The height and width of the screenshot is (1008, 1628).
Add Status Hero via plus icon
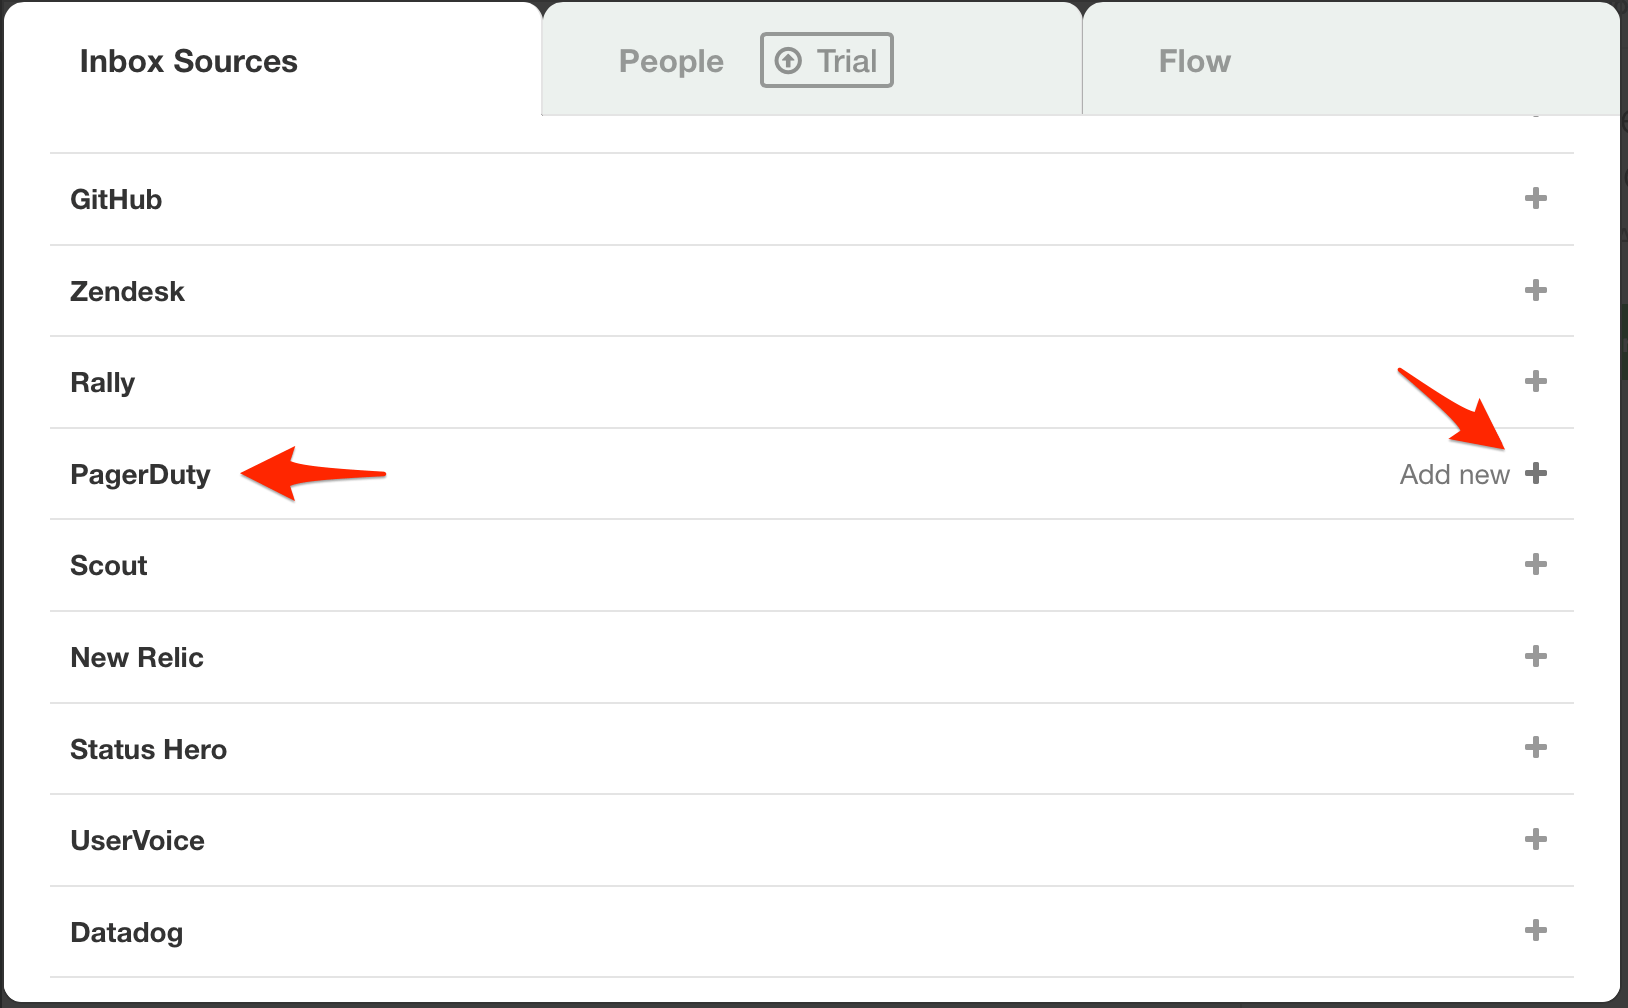click(x=1535, y=747)
